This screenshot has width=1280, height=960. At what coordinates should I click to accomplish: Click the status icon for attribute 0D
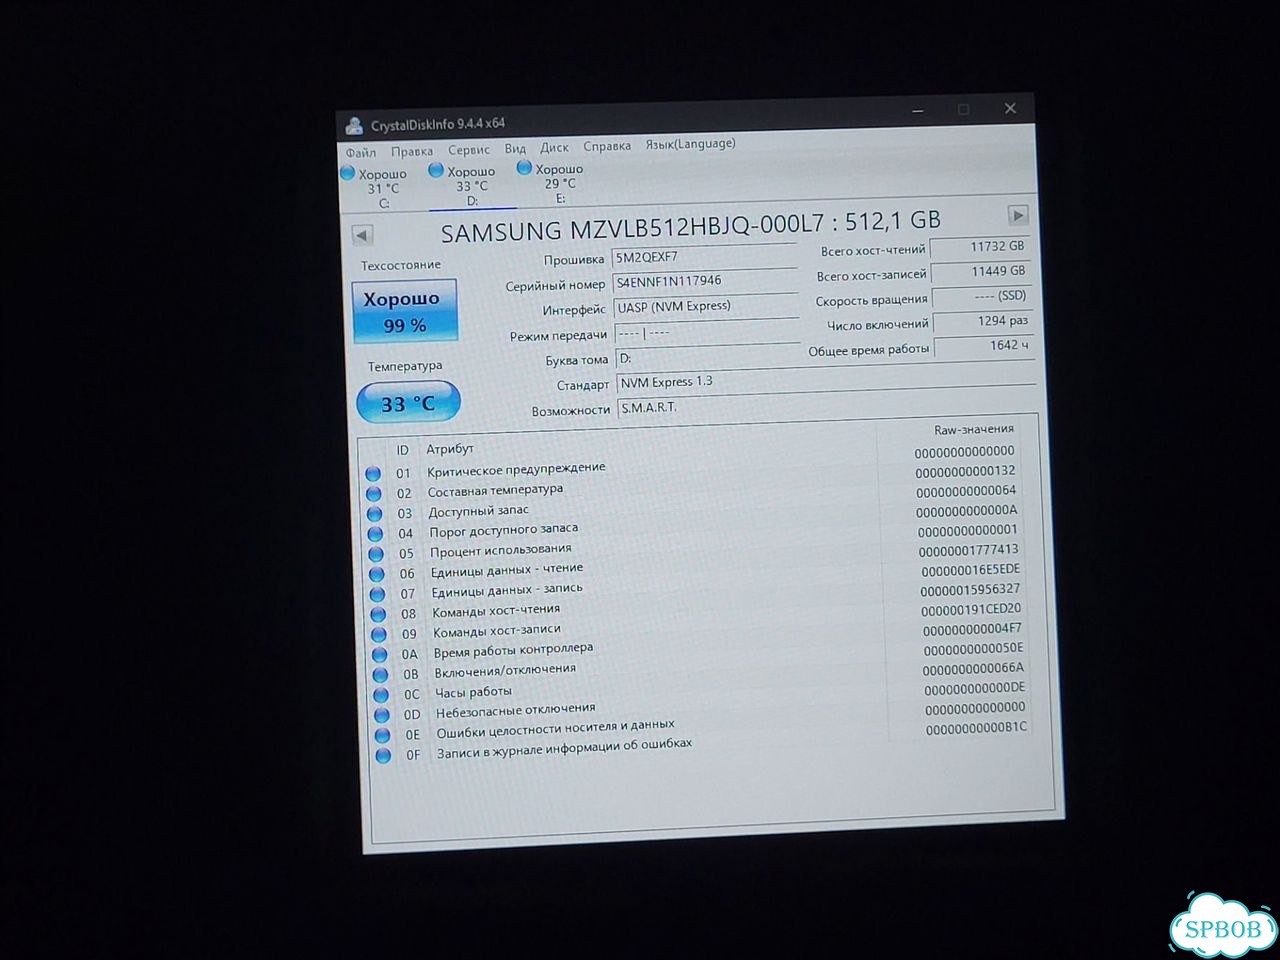[382, 716]
